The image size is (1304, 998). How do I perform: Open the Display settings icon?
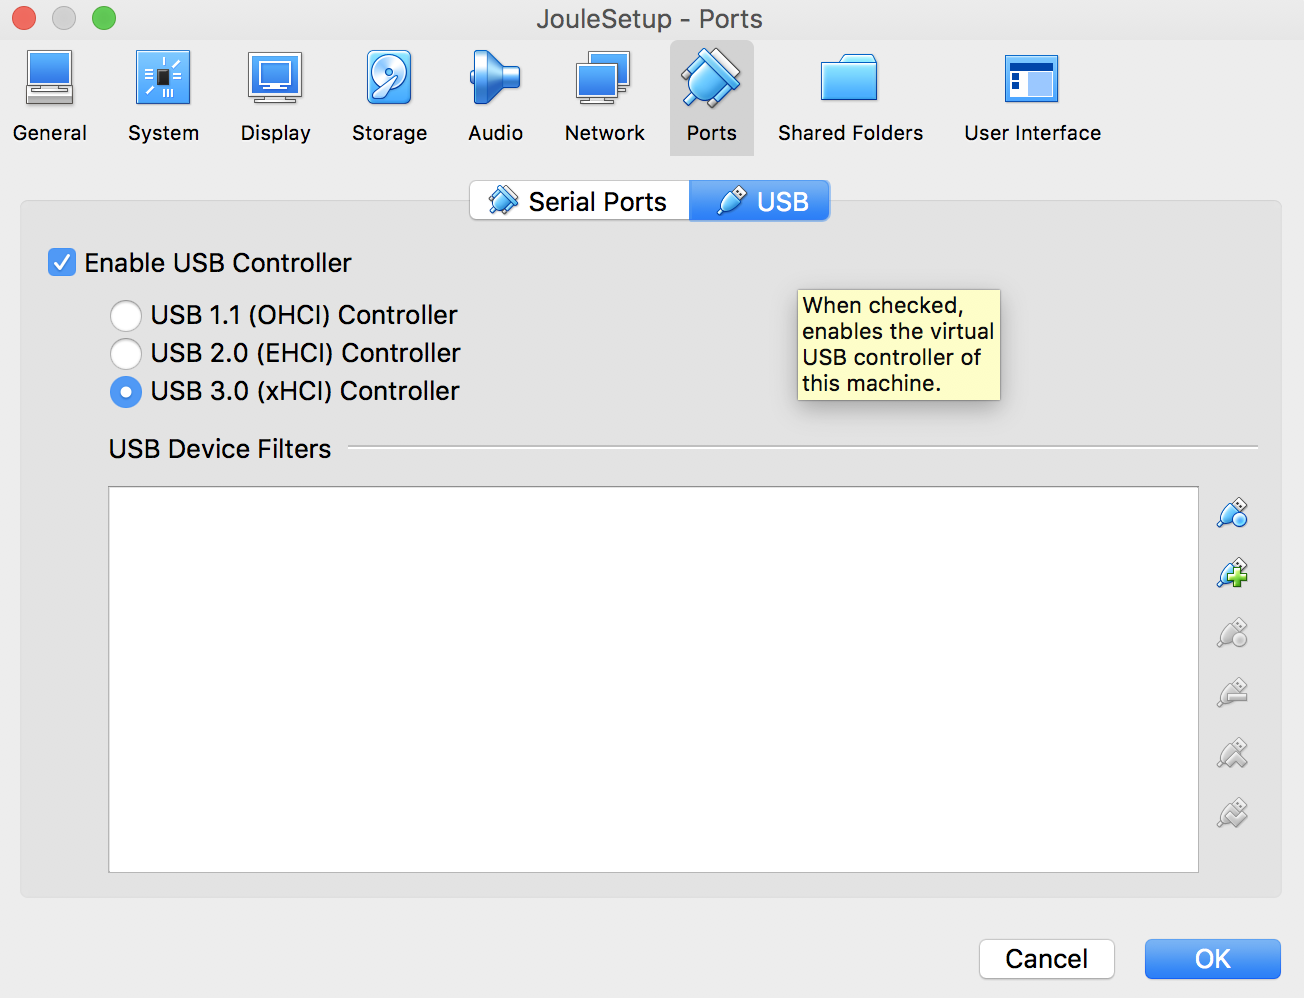point(275,95)
